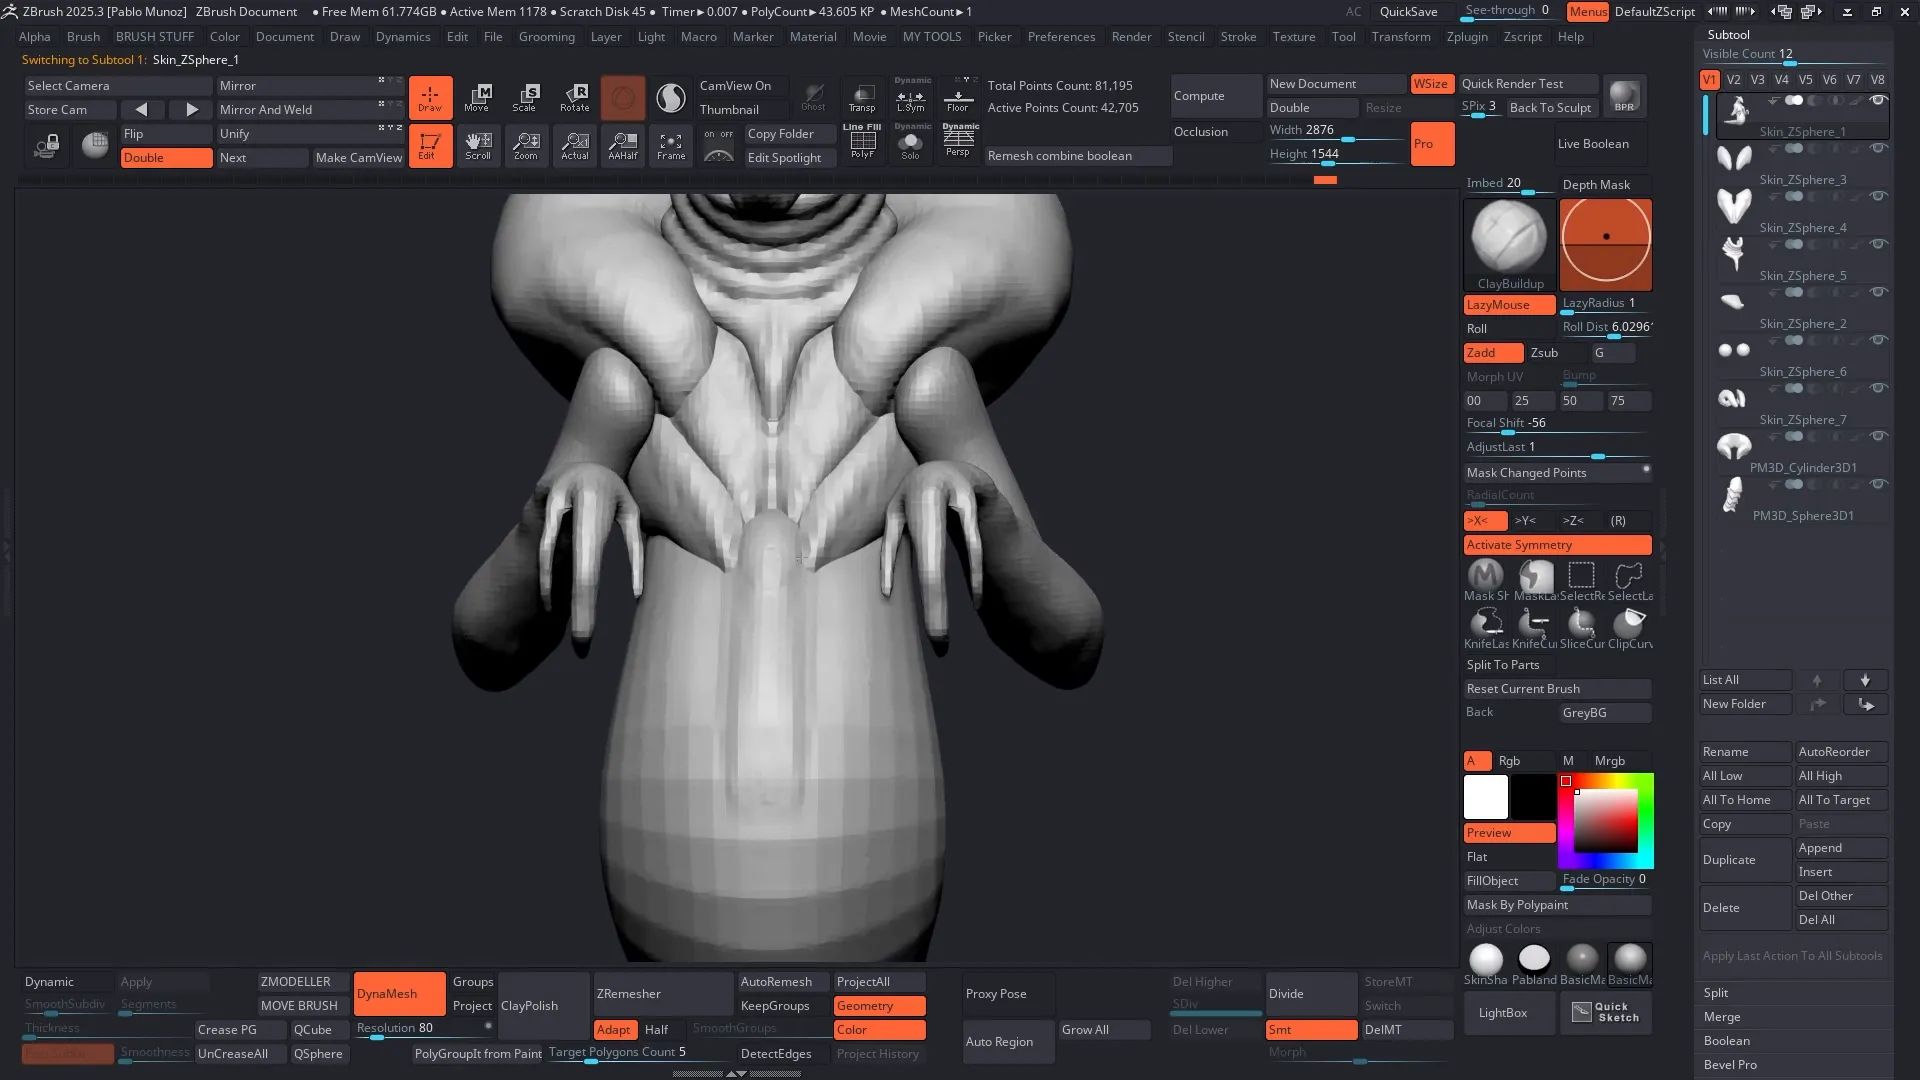Disable Activate Symmetry
This screenshot has width=1920, height=1080.
(1557, 545)
